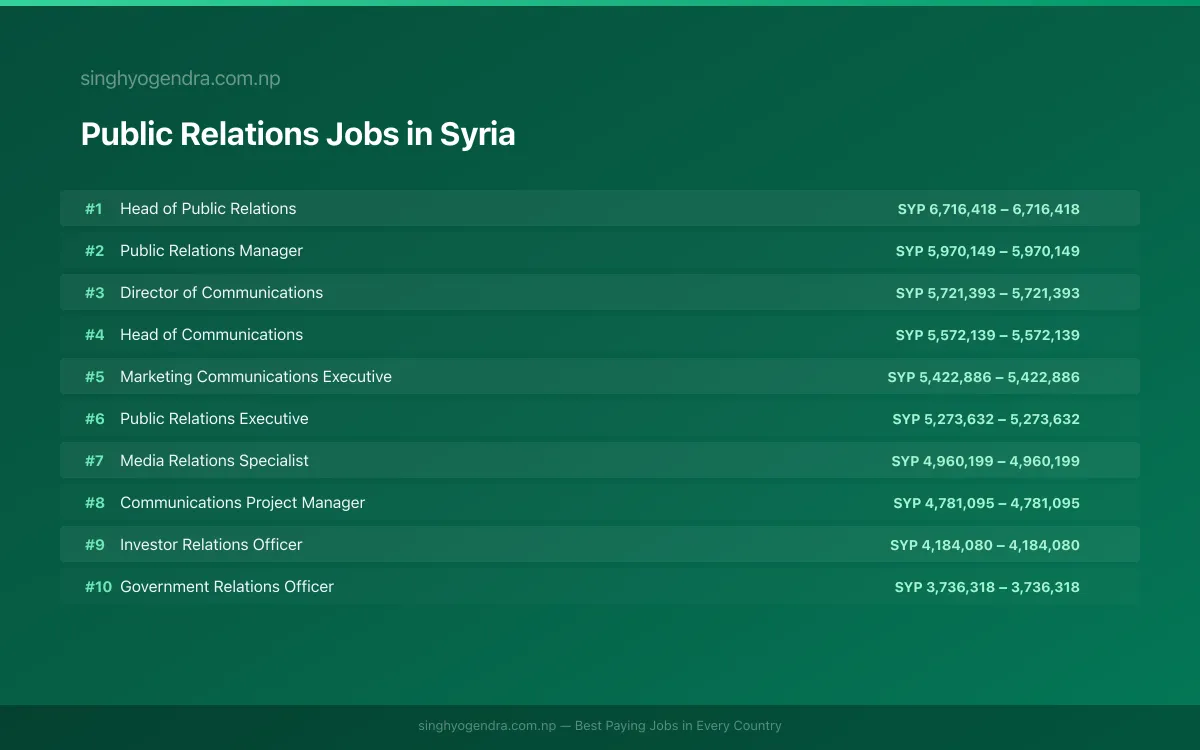This screenshot has height=750, width=1200.
Task: Click the singhyogendra.com.np header text
Action: [x=180, y=78]
